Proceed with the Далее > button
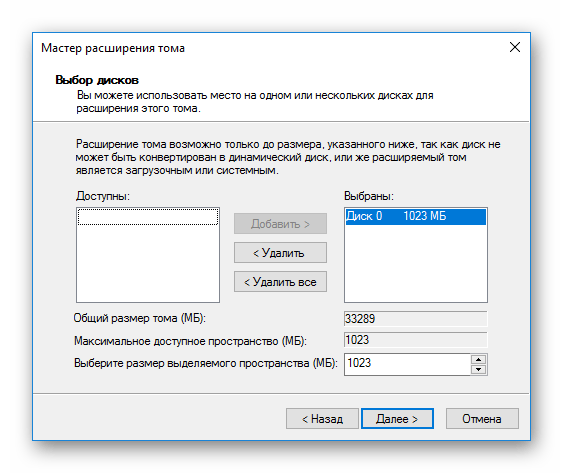Image resolution: width=563 pixels, height=473 pixels. click(x=397, y=418)
